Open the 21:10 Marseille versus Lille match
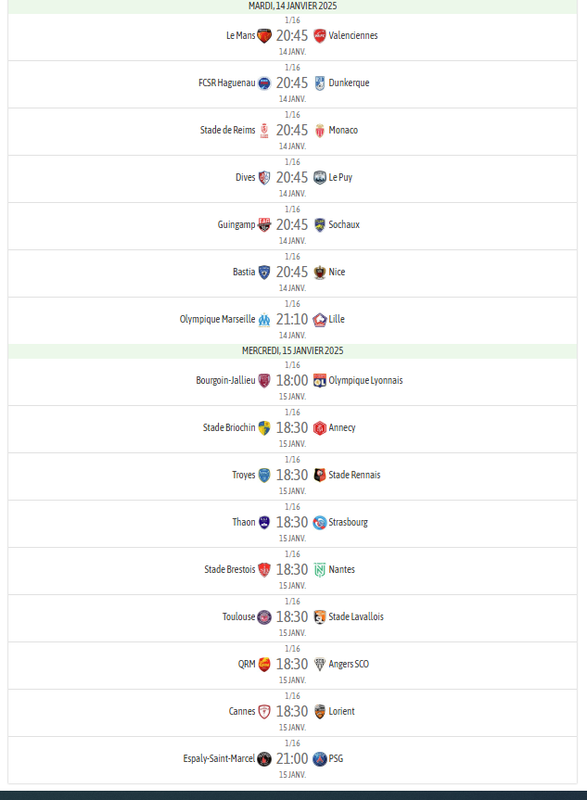587x800 pixels. (292, 320)
